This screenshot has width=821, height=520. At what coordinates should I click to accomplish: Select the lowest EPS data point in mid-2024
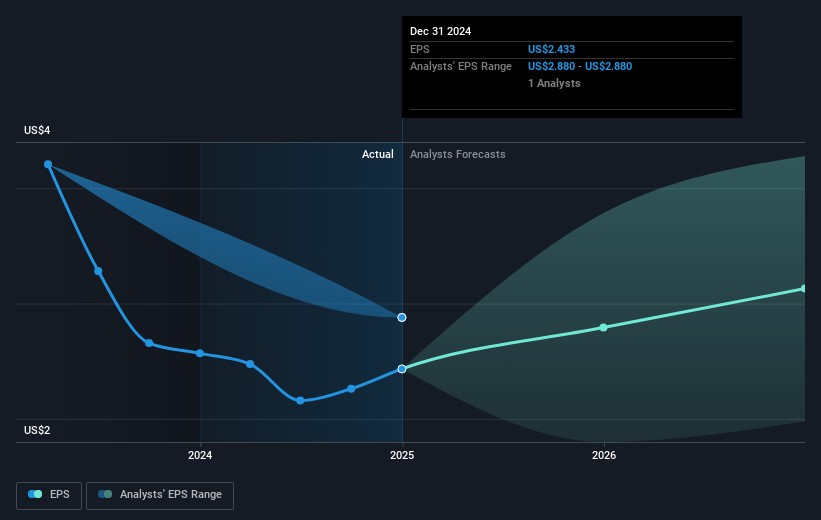300,400
